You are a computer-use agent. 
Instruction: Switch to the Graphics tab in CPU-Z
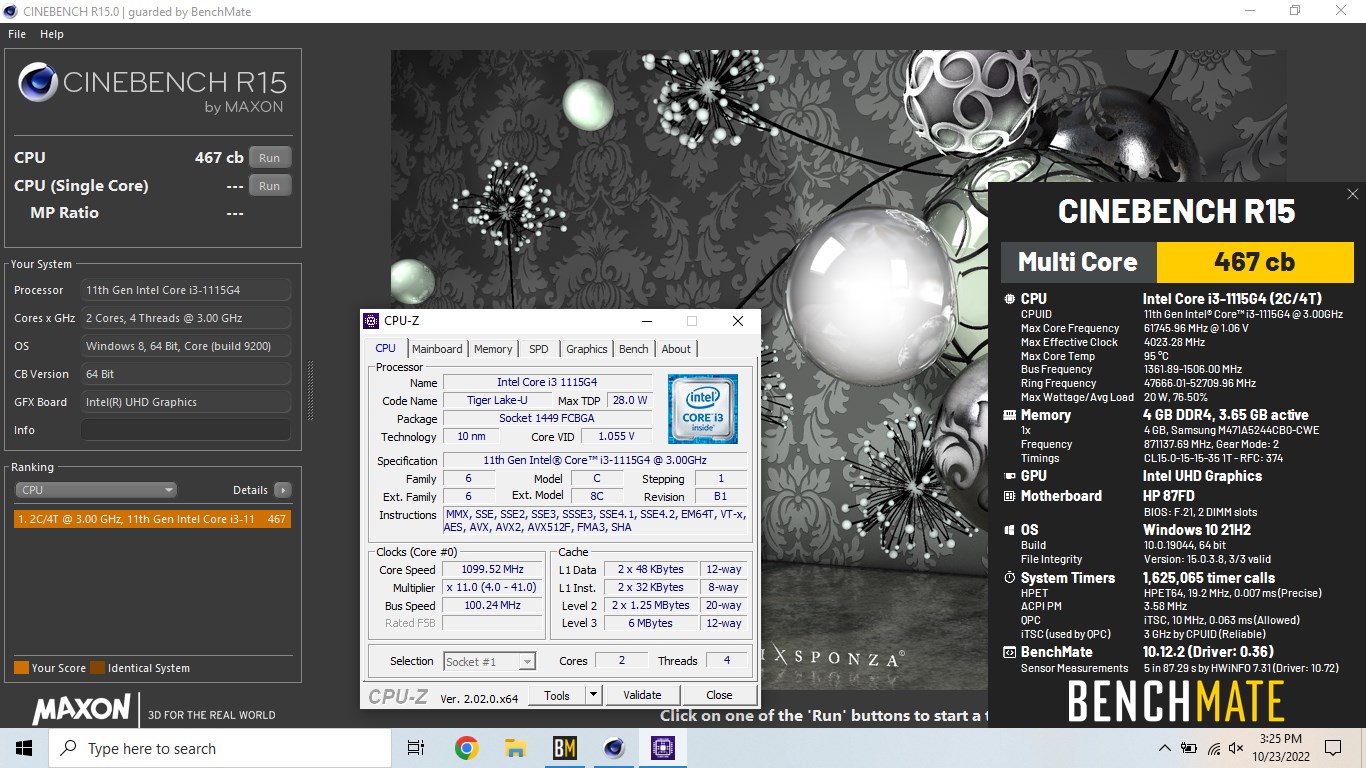click(x=587, y=349)
